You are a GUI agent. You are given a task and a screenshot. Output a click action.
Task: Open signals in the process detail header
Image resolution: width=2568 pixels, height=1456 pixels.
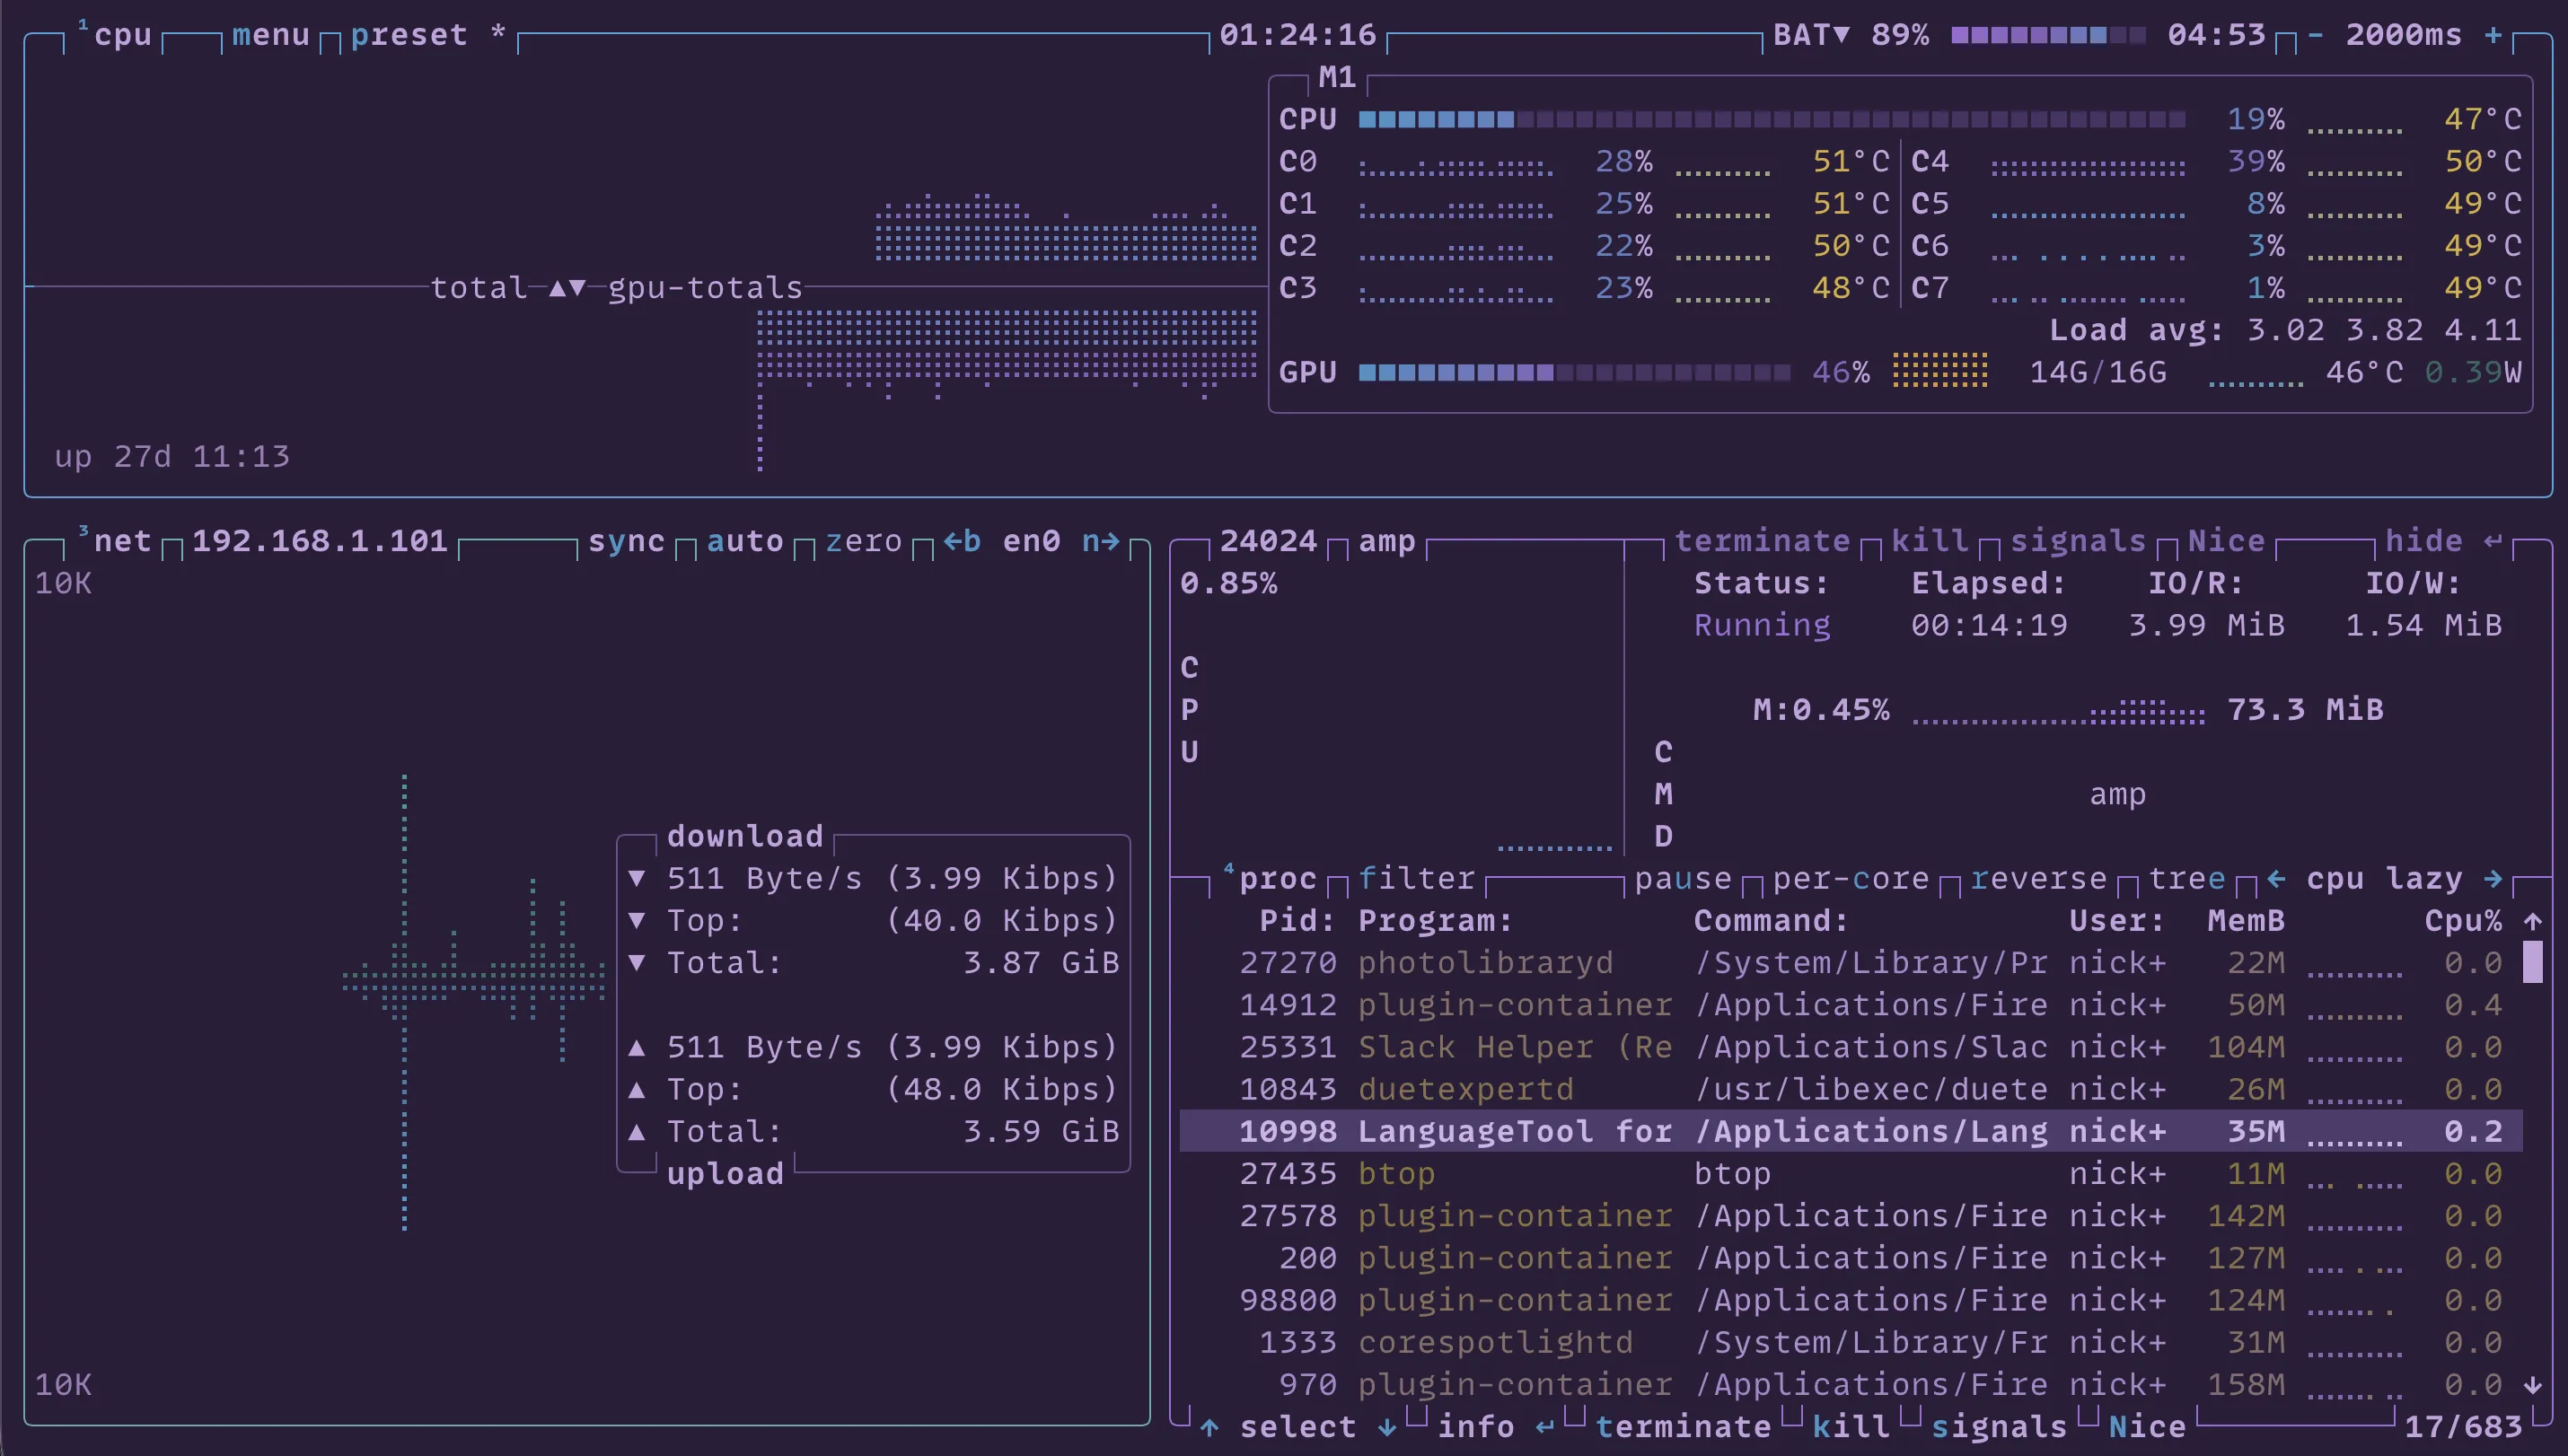click(x=2078, y=541)
